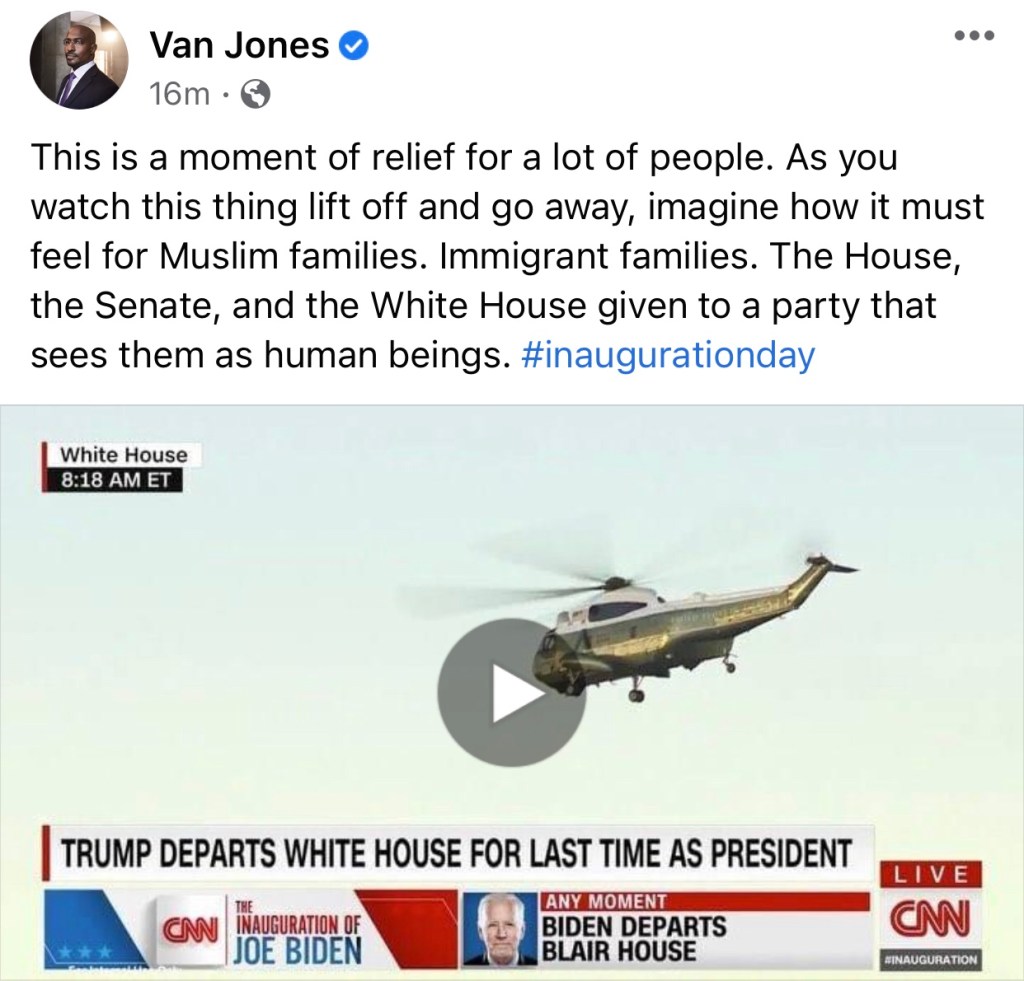Click the #INAUGURATION tag under CNN logo
This screenshot has width=1024, height=981.
[x=931, y=960]
